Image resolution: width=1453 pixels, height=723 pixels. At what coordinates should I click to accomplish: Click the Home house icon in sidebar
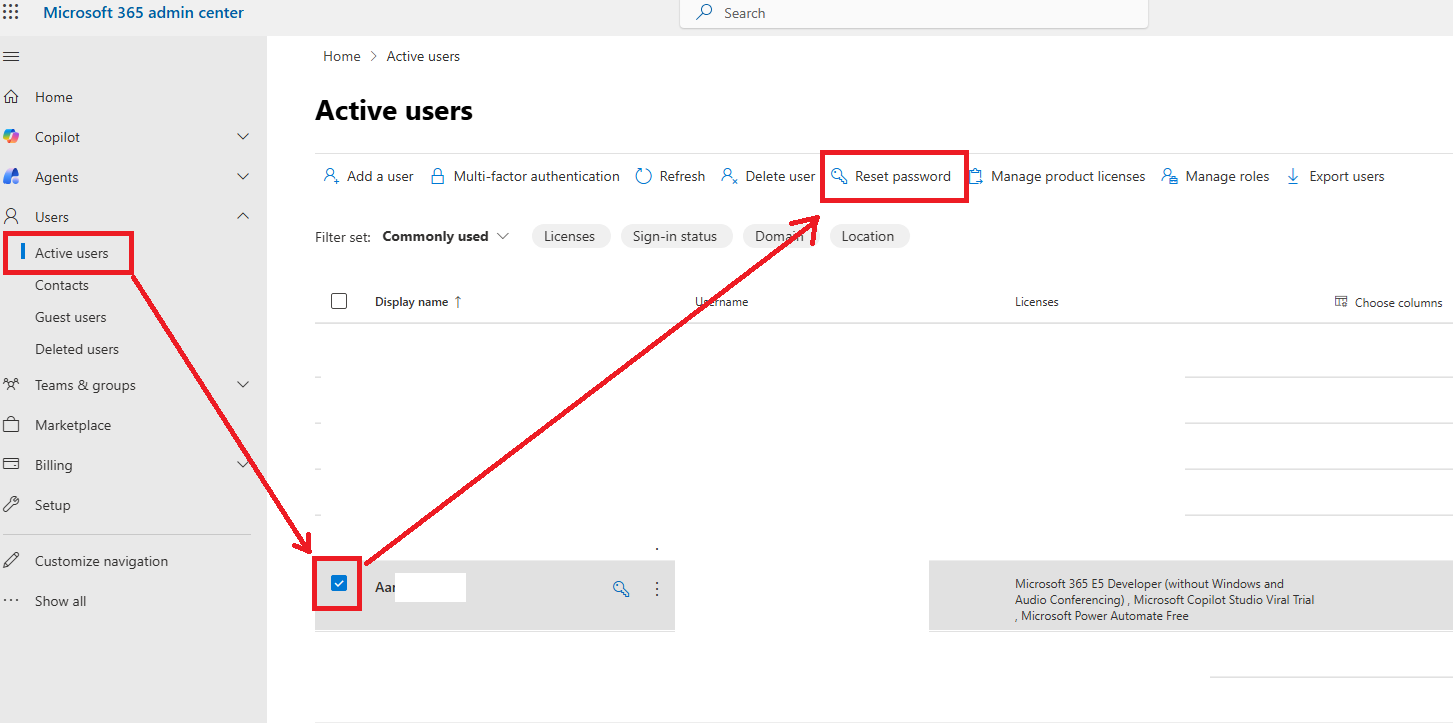click(12, 97)
